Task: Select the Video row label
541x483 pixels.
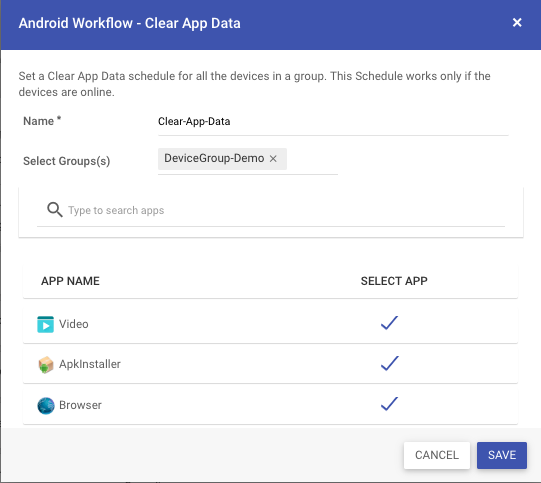Action: pos(74,324)
